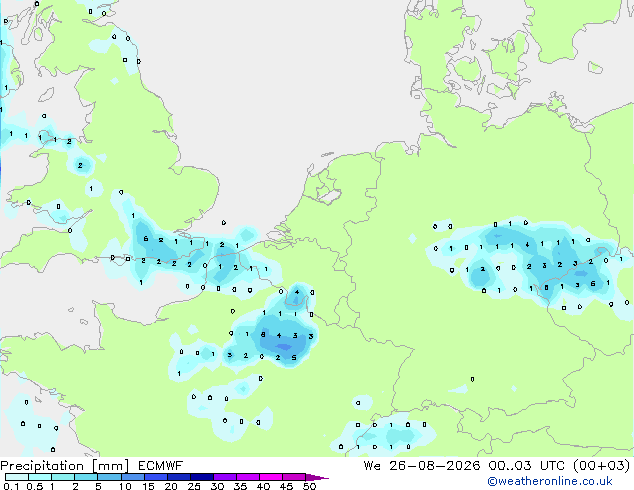Click the 0.1–0.5 mm legend color swatch
634x490 pixels.
click(17, 477)
